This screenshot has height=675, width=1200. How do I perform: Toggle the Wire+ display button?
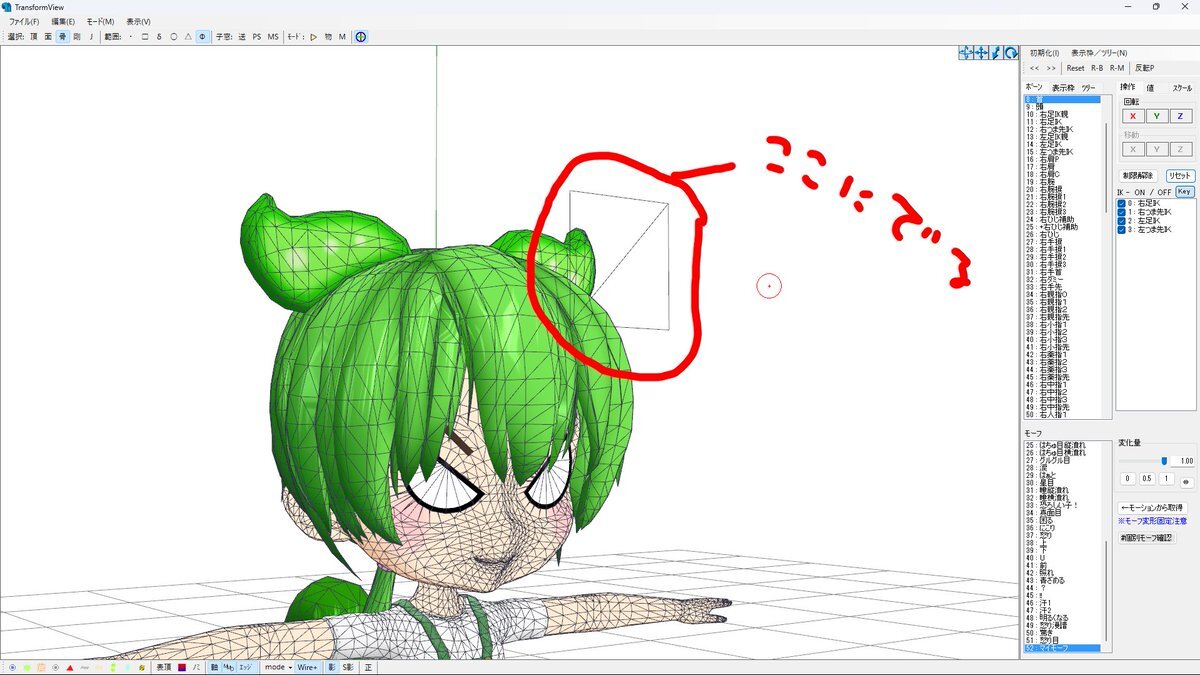(x=306, y=667)
